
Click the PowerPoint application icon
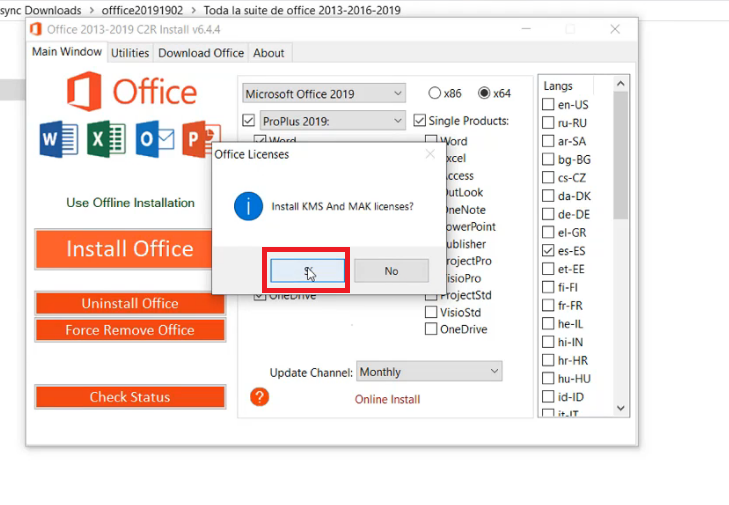pyautogui.click(x=199, y=139)
